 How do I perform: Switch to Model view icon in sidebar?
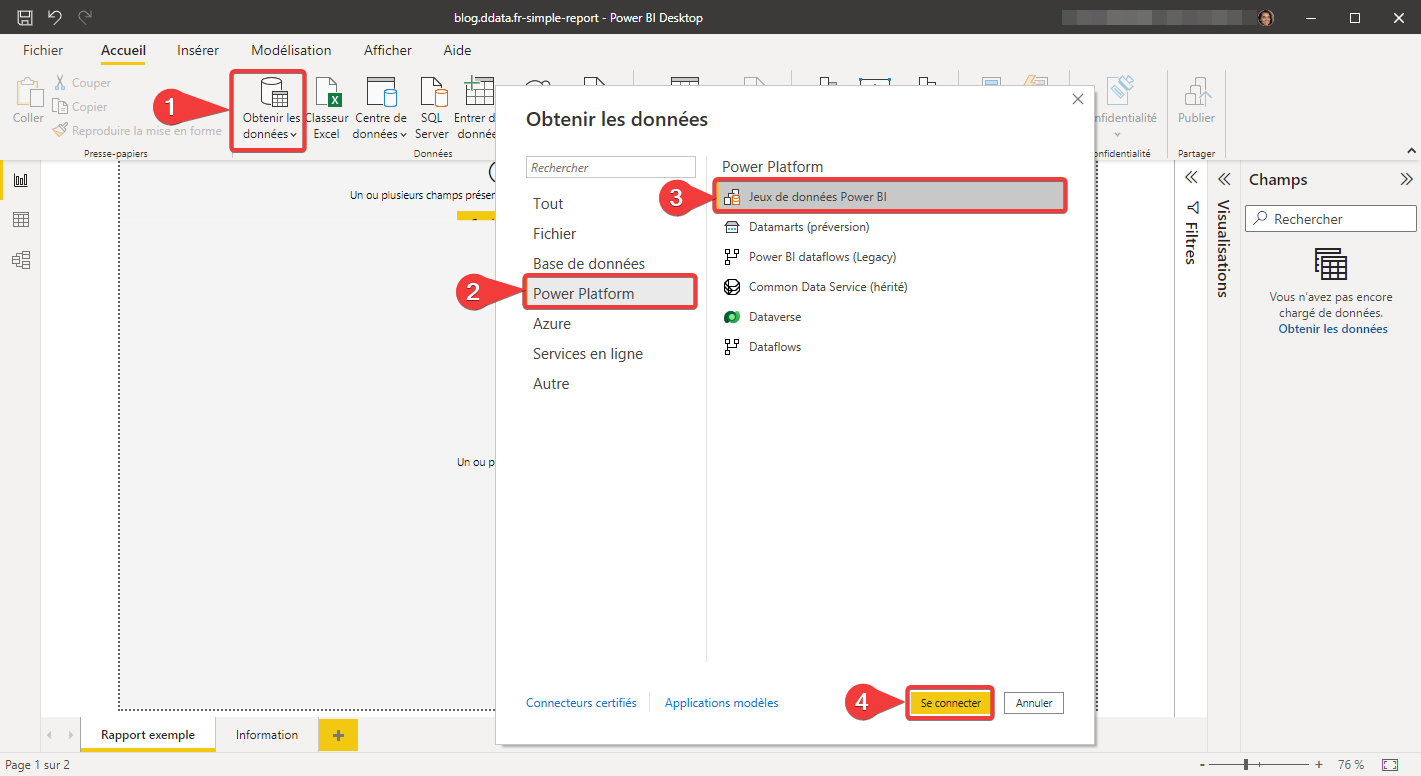[21, 260]
